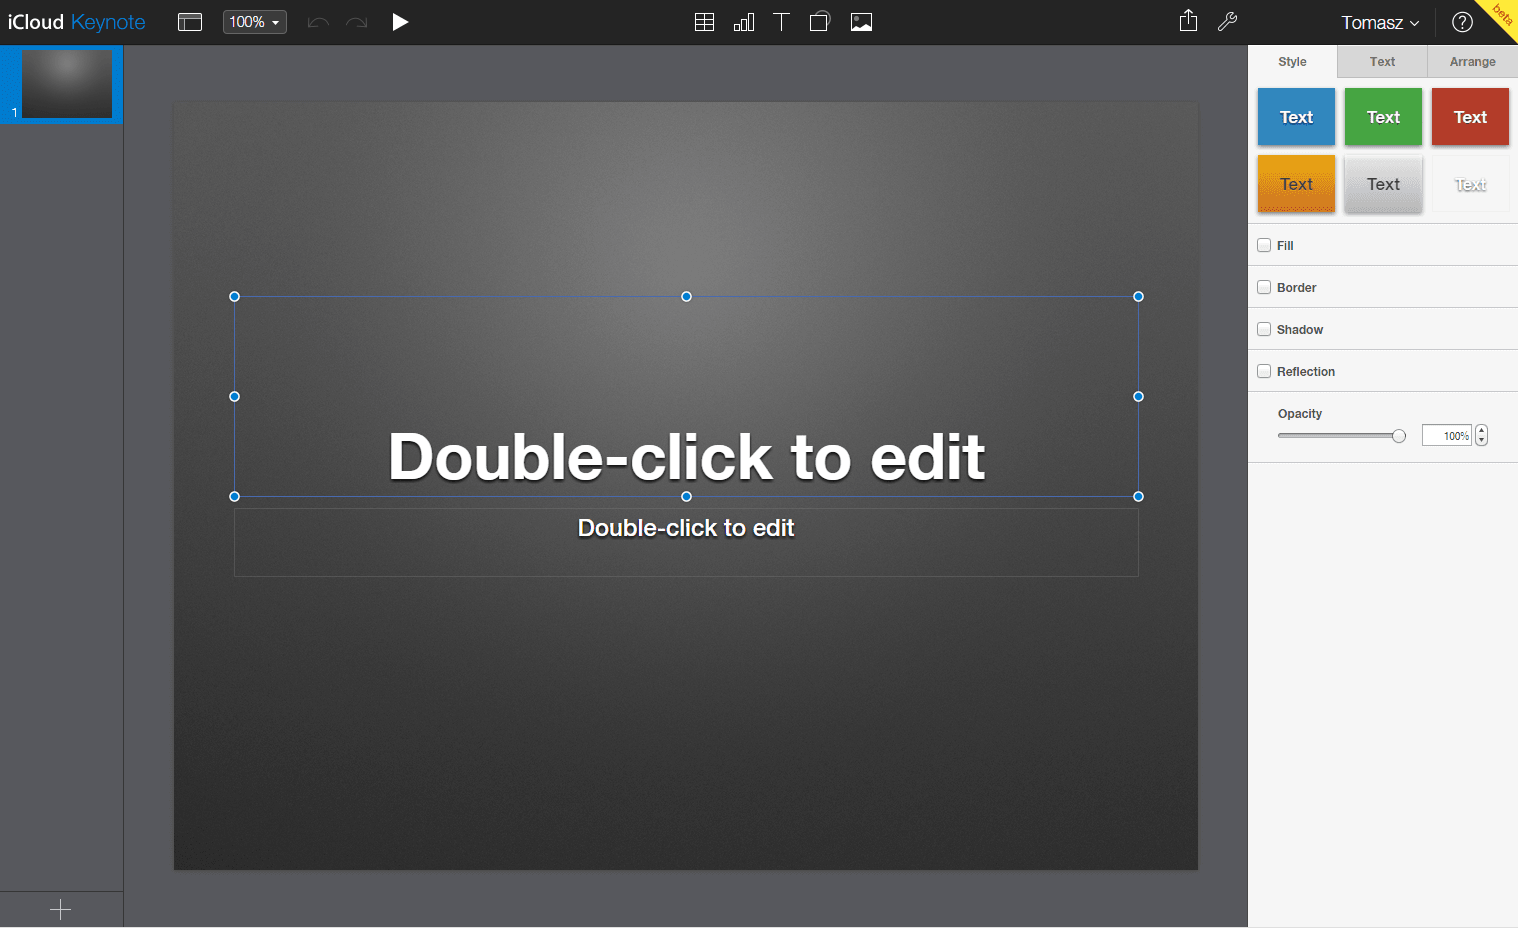1518x928 pixels.
Task: Apply the gray text style
Action: point(1383,184)
